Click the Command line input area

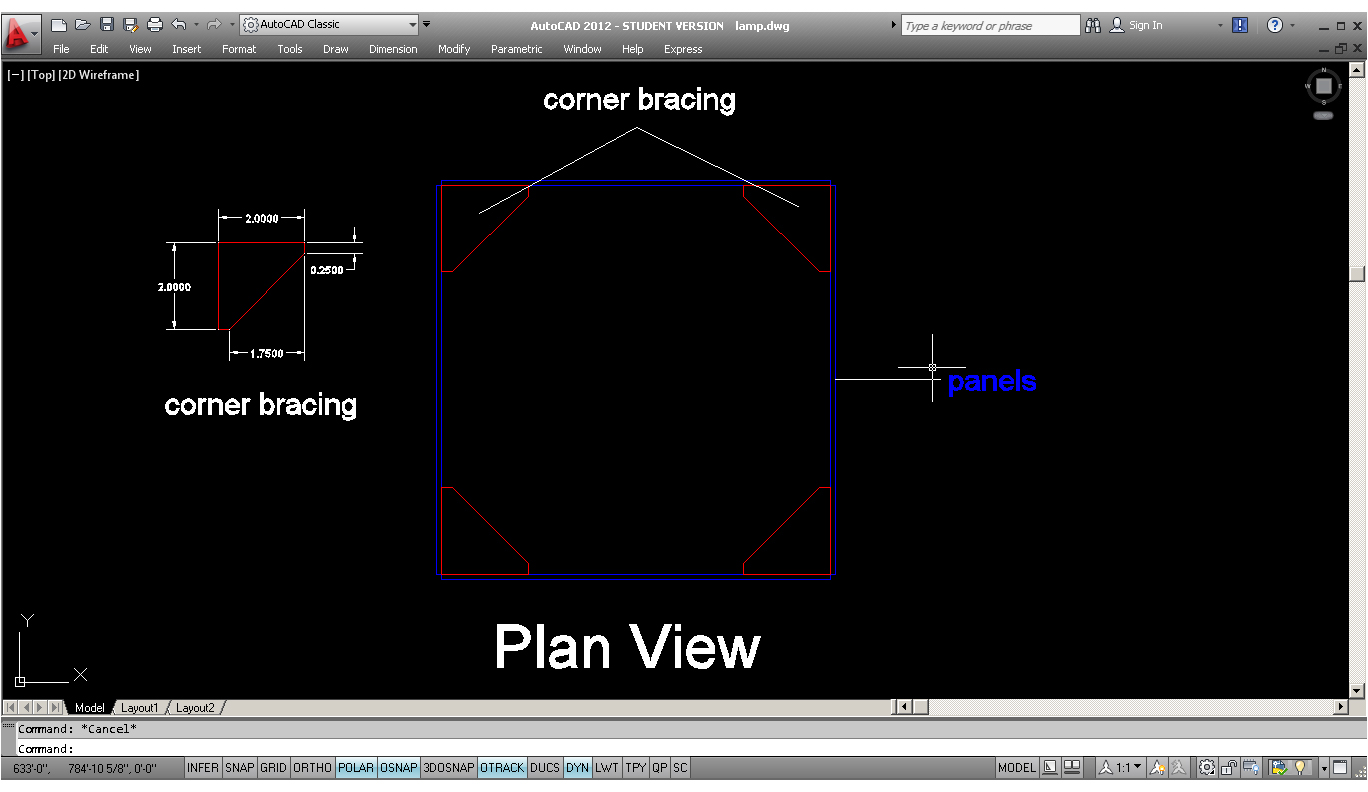coord(690,749)
